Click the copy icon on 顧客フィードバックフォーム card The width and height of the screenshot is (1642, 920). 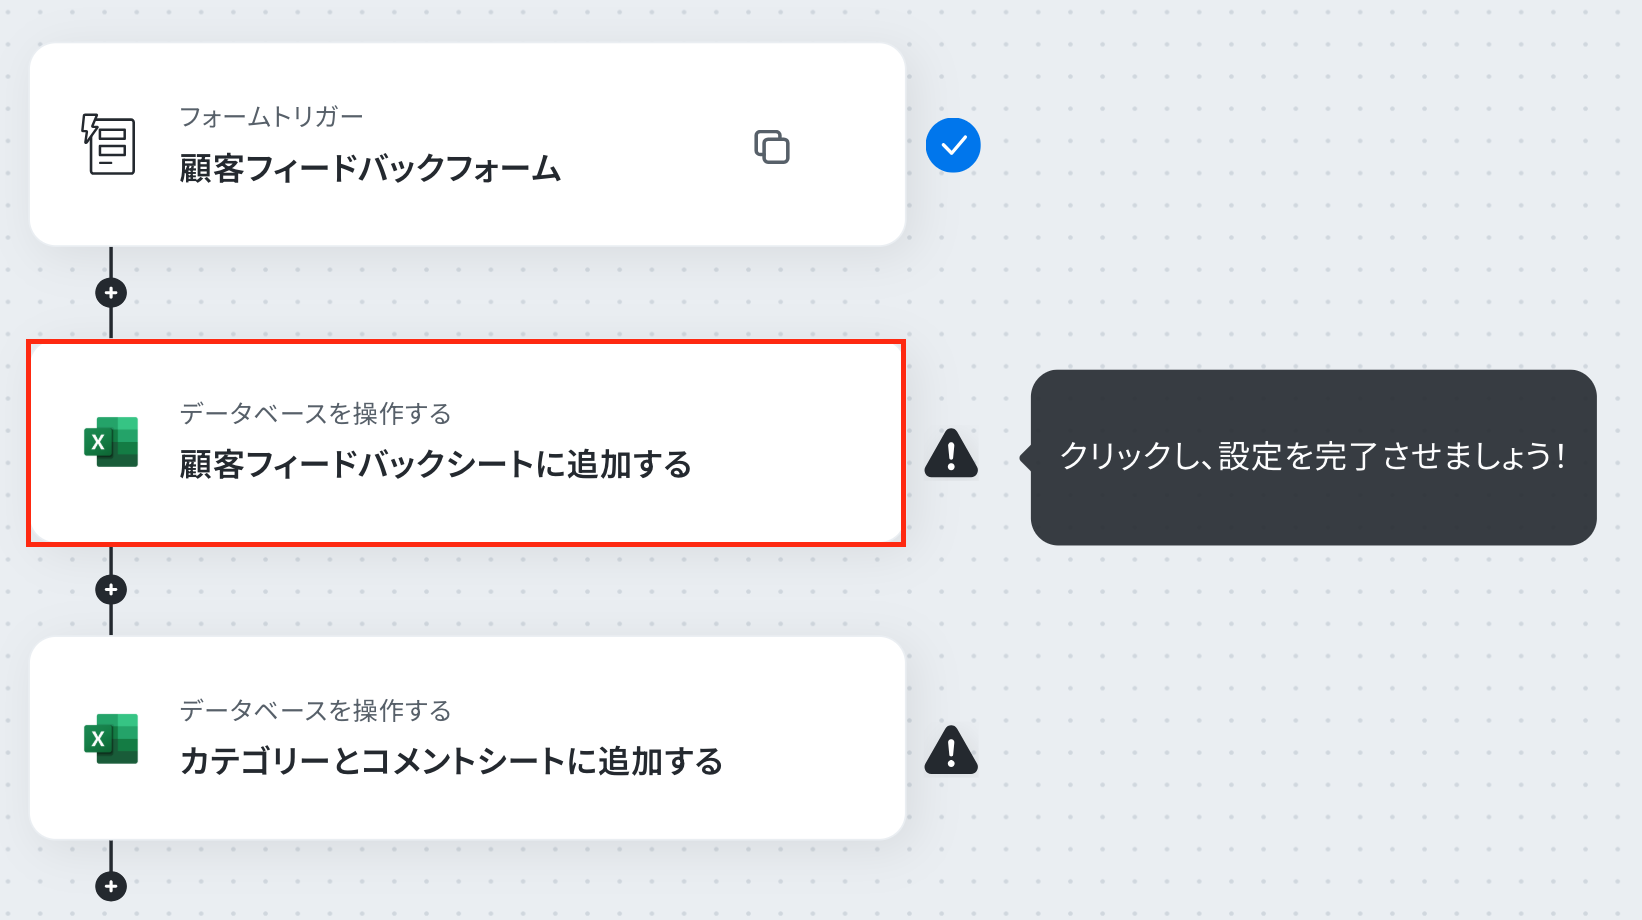[x=772, y=147]
